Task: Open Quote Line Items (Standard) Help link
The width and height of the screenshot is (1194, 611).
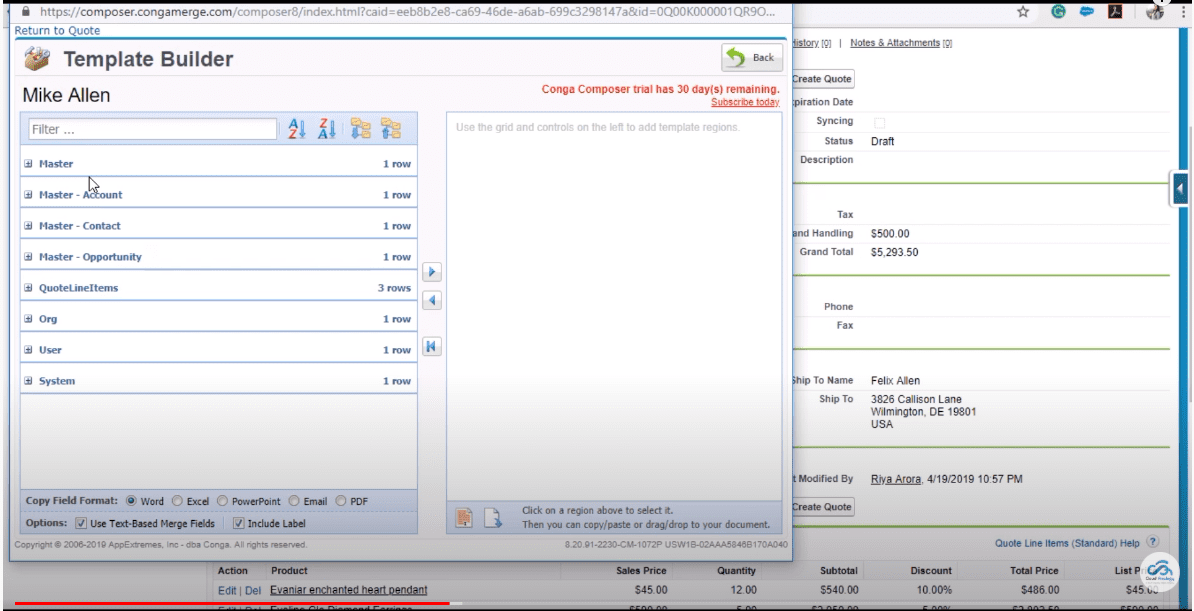Action: 1067,543
